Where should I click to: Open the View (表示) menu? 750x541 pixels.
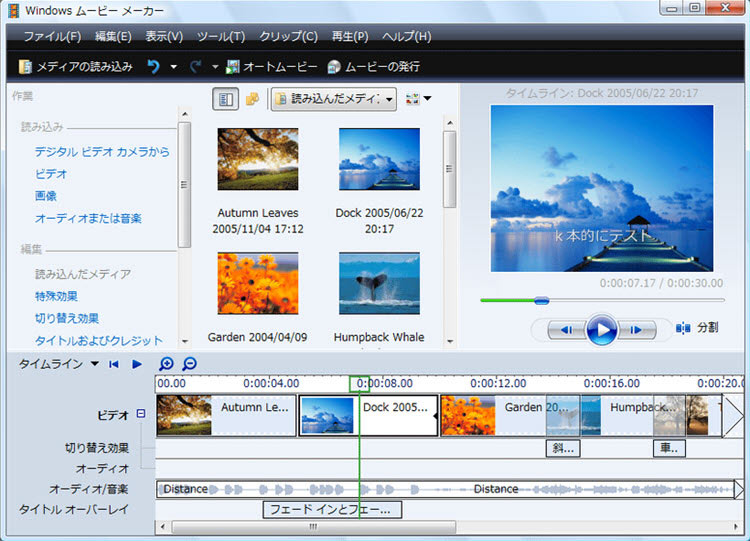point(164,36)
